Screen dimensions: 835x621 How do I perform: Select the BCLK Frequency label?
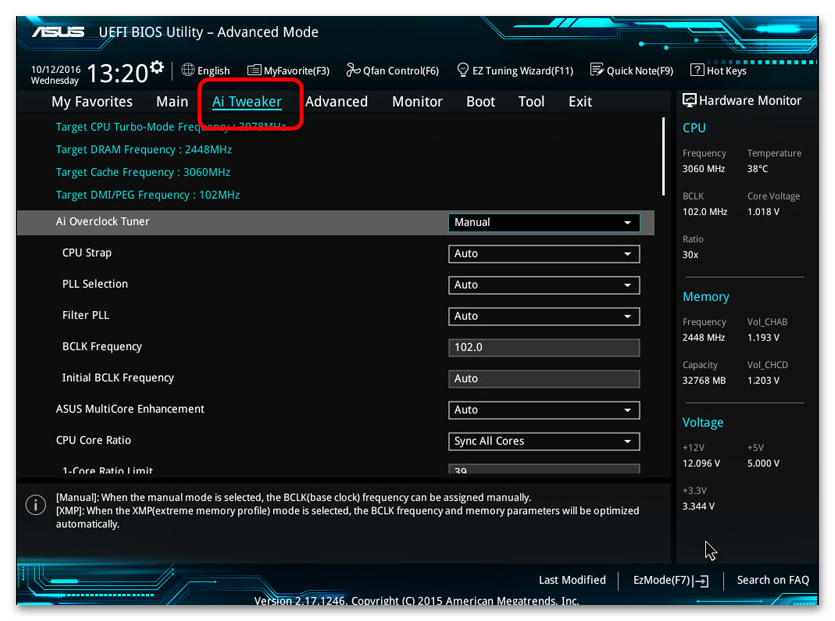102,347
